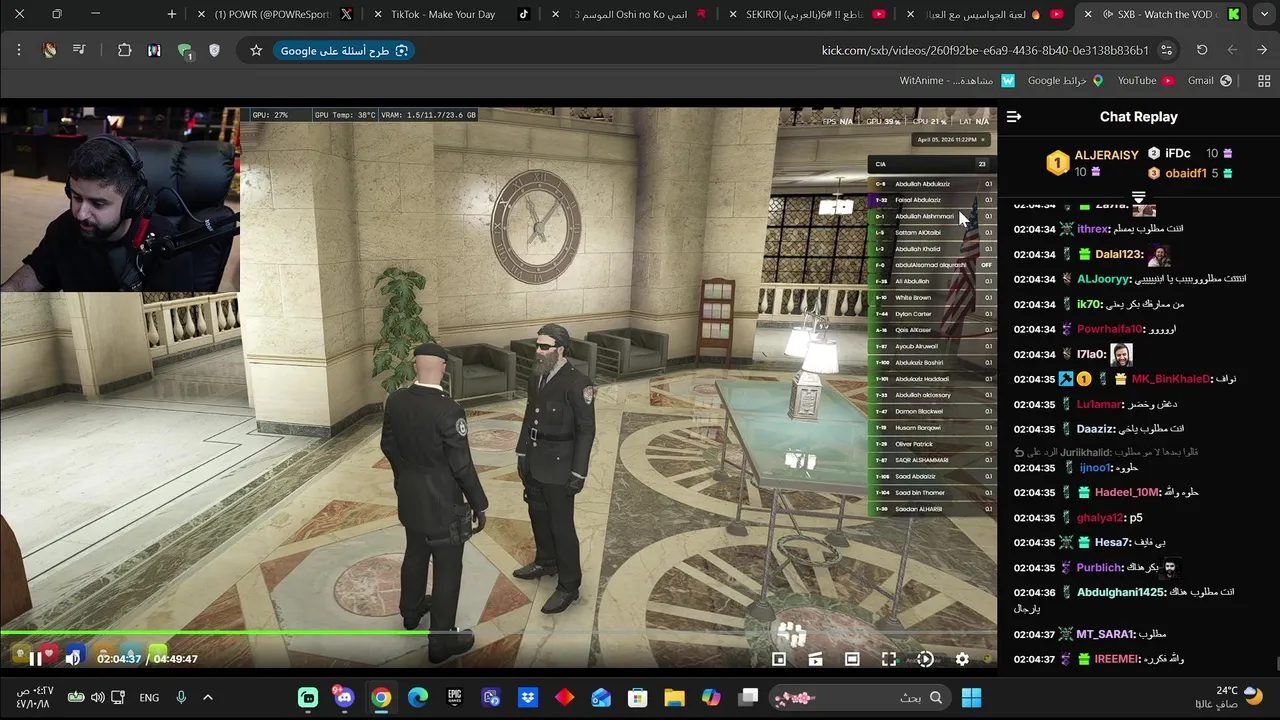Viewport: 1280px width, 720px height.
Task: Switch ENG keyboard language
Action: pos(149,698)
